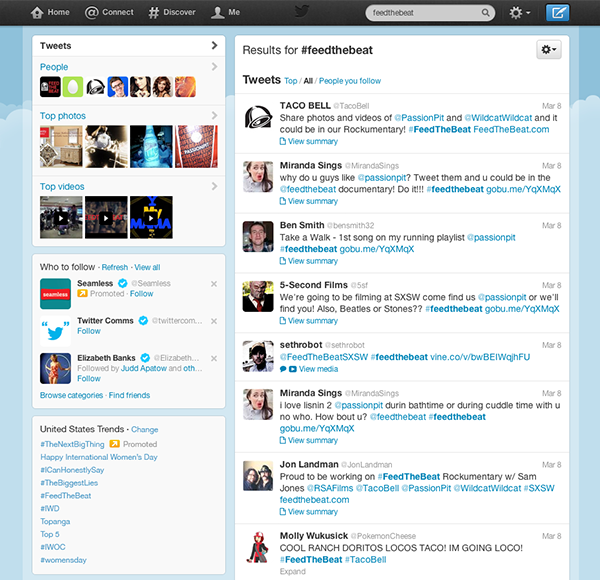The height and width of the screenshot is (580, 600).
Task: Click Seamless verified badge
Action: (122, 283)
